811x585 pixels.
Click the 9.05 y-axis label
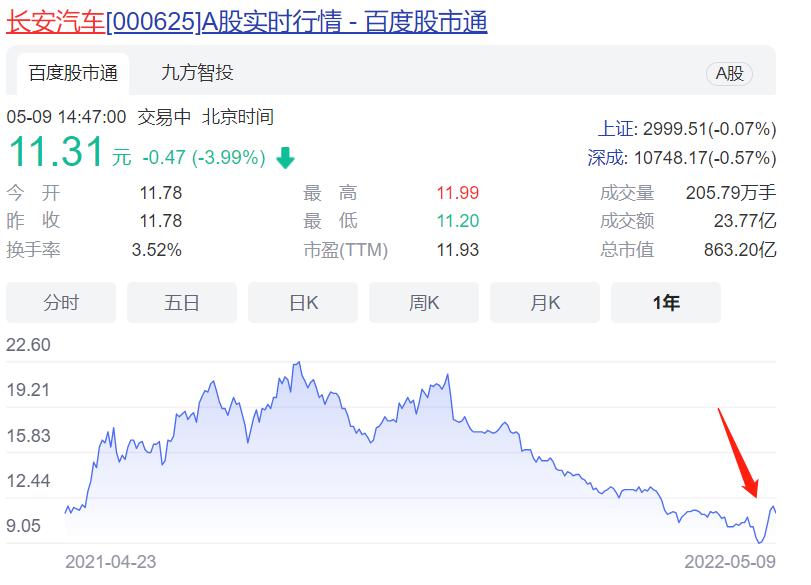click(x=23, y=526)
